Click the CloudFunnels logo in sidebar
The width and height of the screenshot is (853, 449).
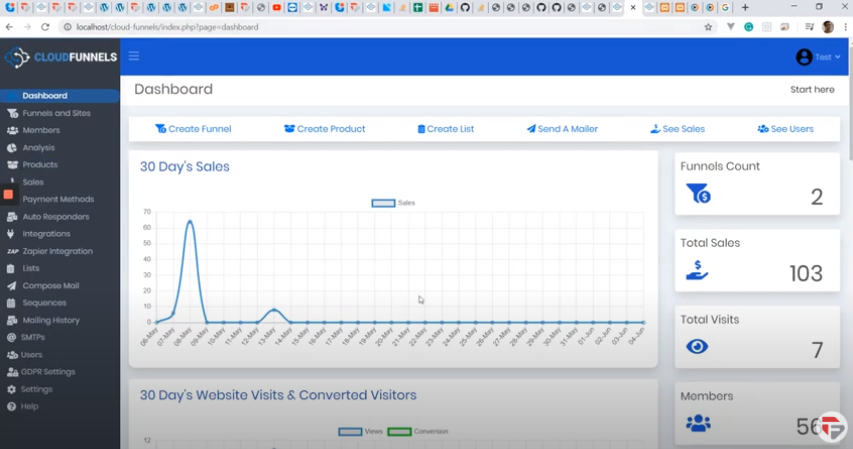coord(60,57)
